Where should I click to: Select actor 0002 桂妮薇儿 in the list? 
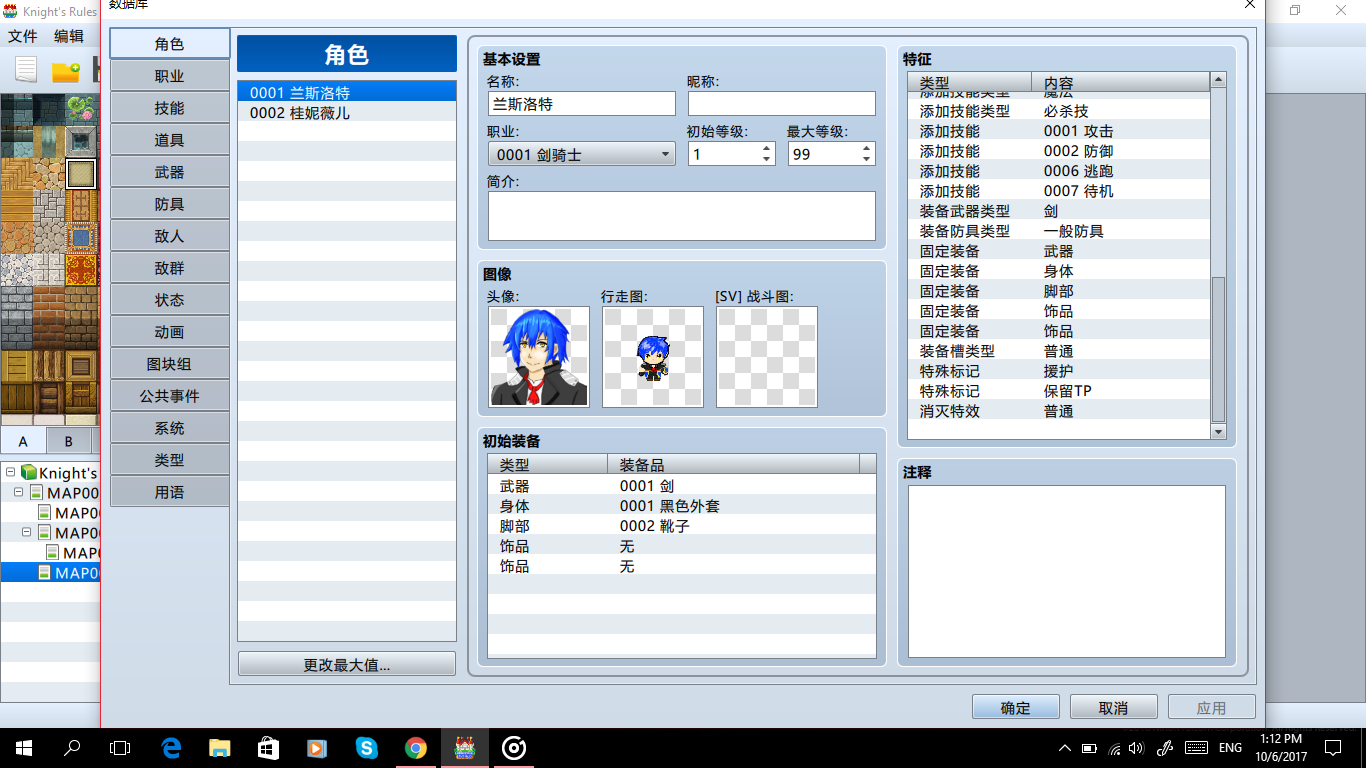pyautogui.click(x=347, y=113)
